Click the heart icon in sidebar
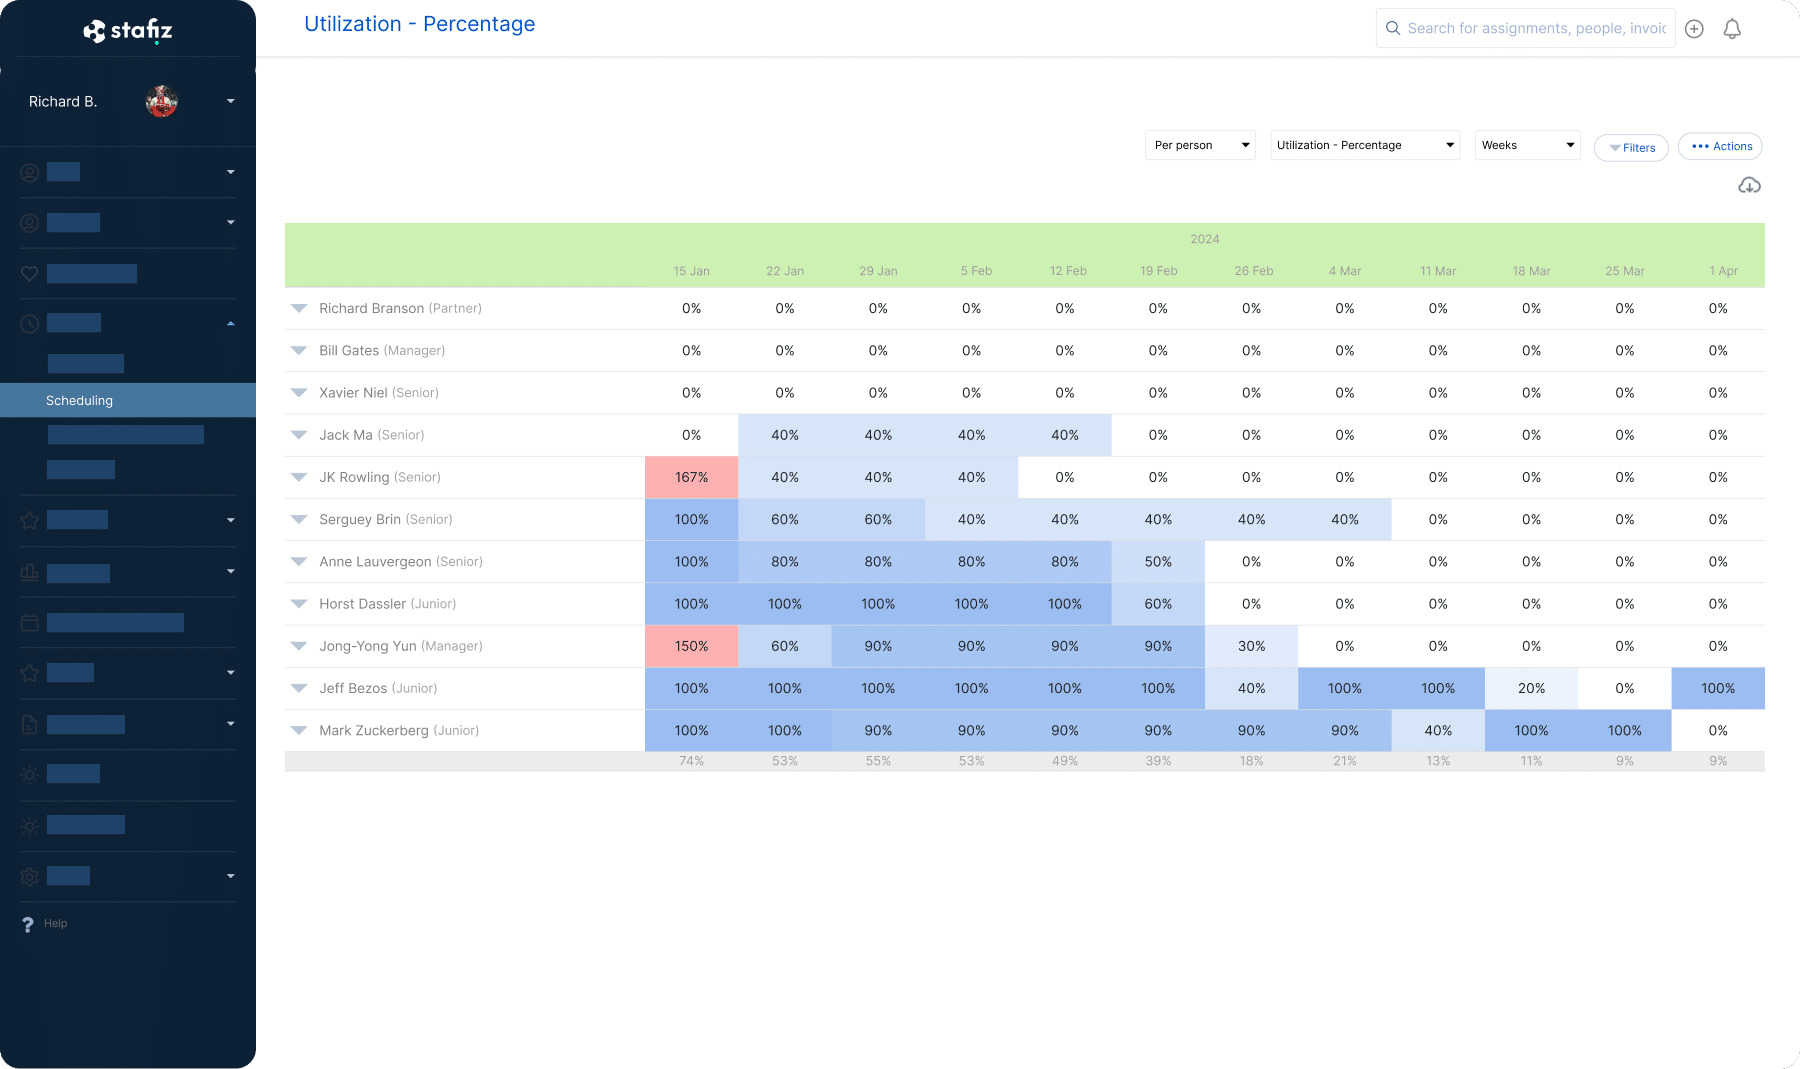 tap(30, 273)
